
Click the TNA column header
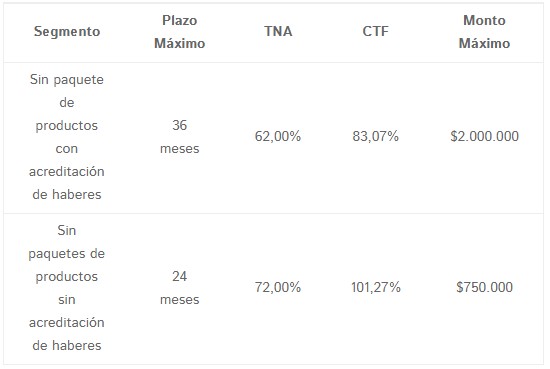[278, 32]
